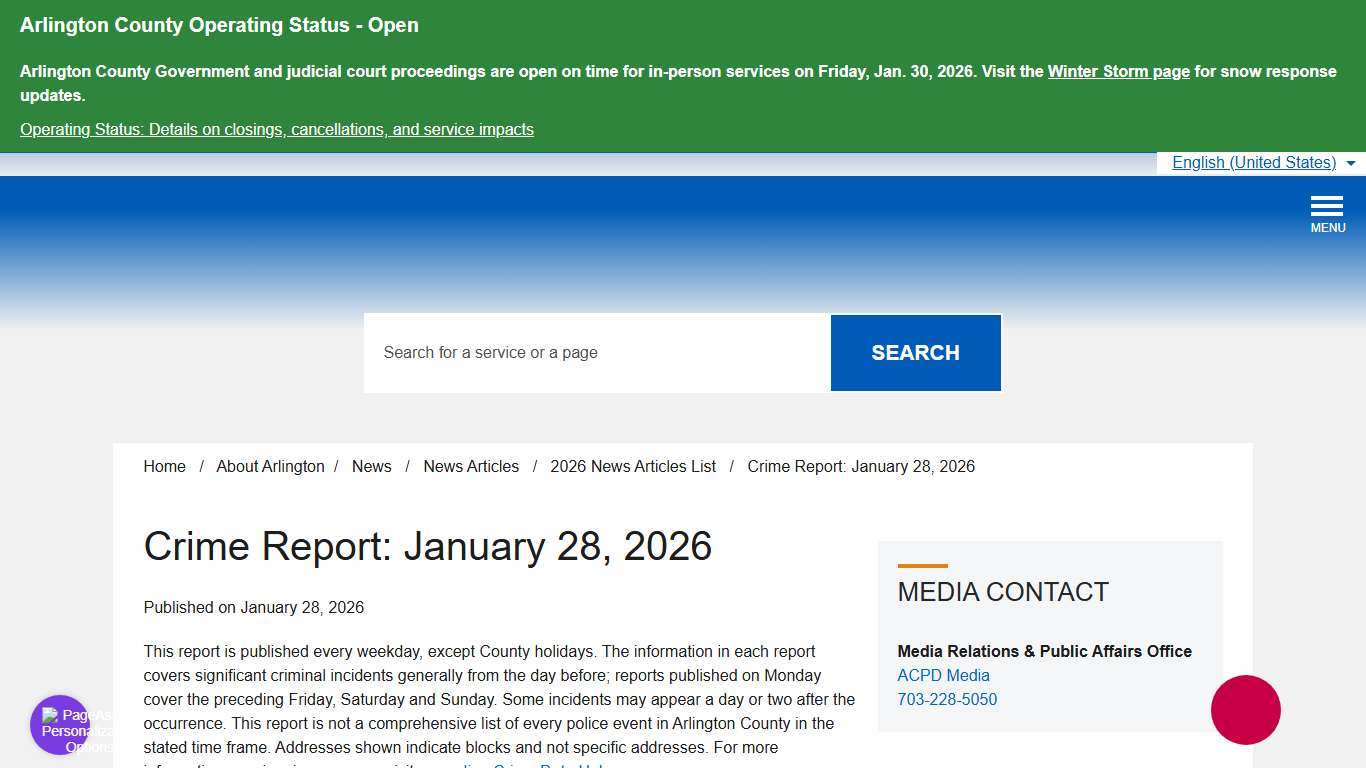The image size is (1366, 768).
Task: Click the Crime Report: January 28, 2026 headline
Action: pos(428,546)
